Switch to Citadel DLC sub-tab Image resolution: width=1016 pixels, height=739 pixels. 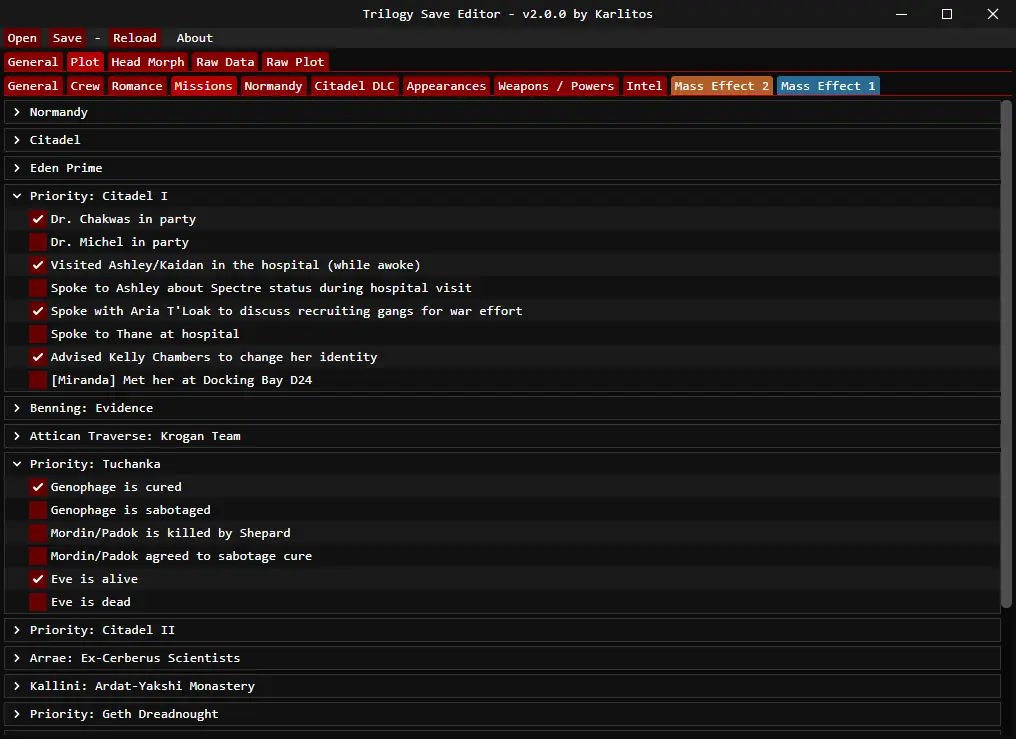(354, 85)
